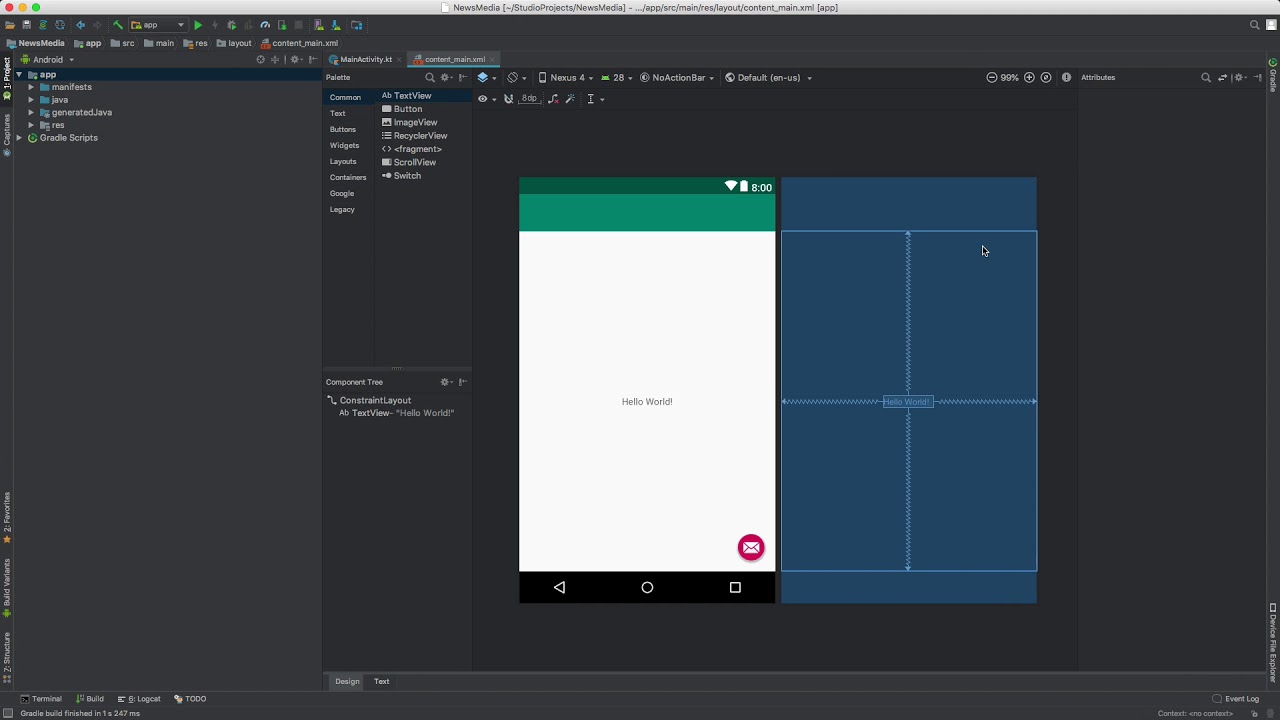This screenshot has height=720, width=1280.
Task: Search the Palette with the magnifier icon
Action: click(430, 78)
